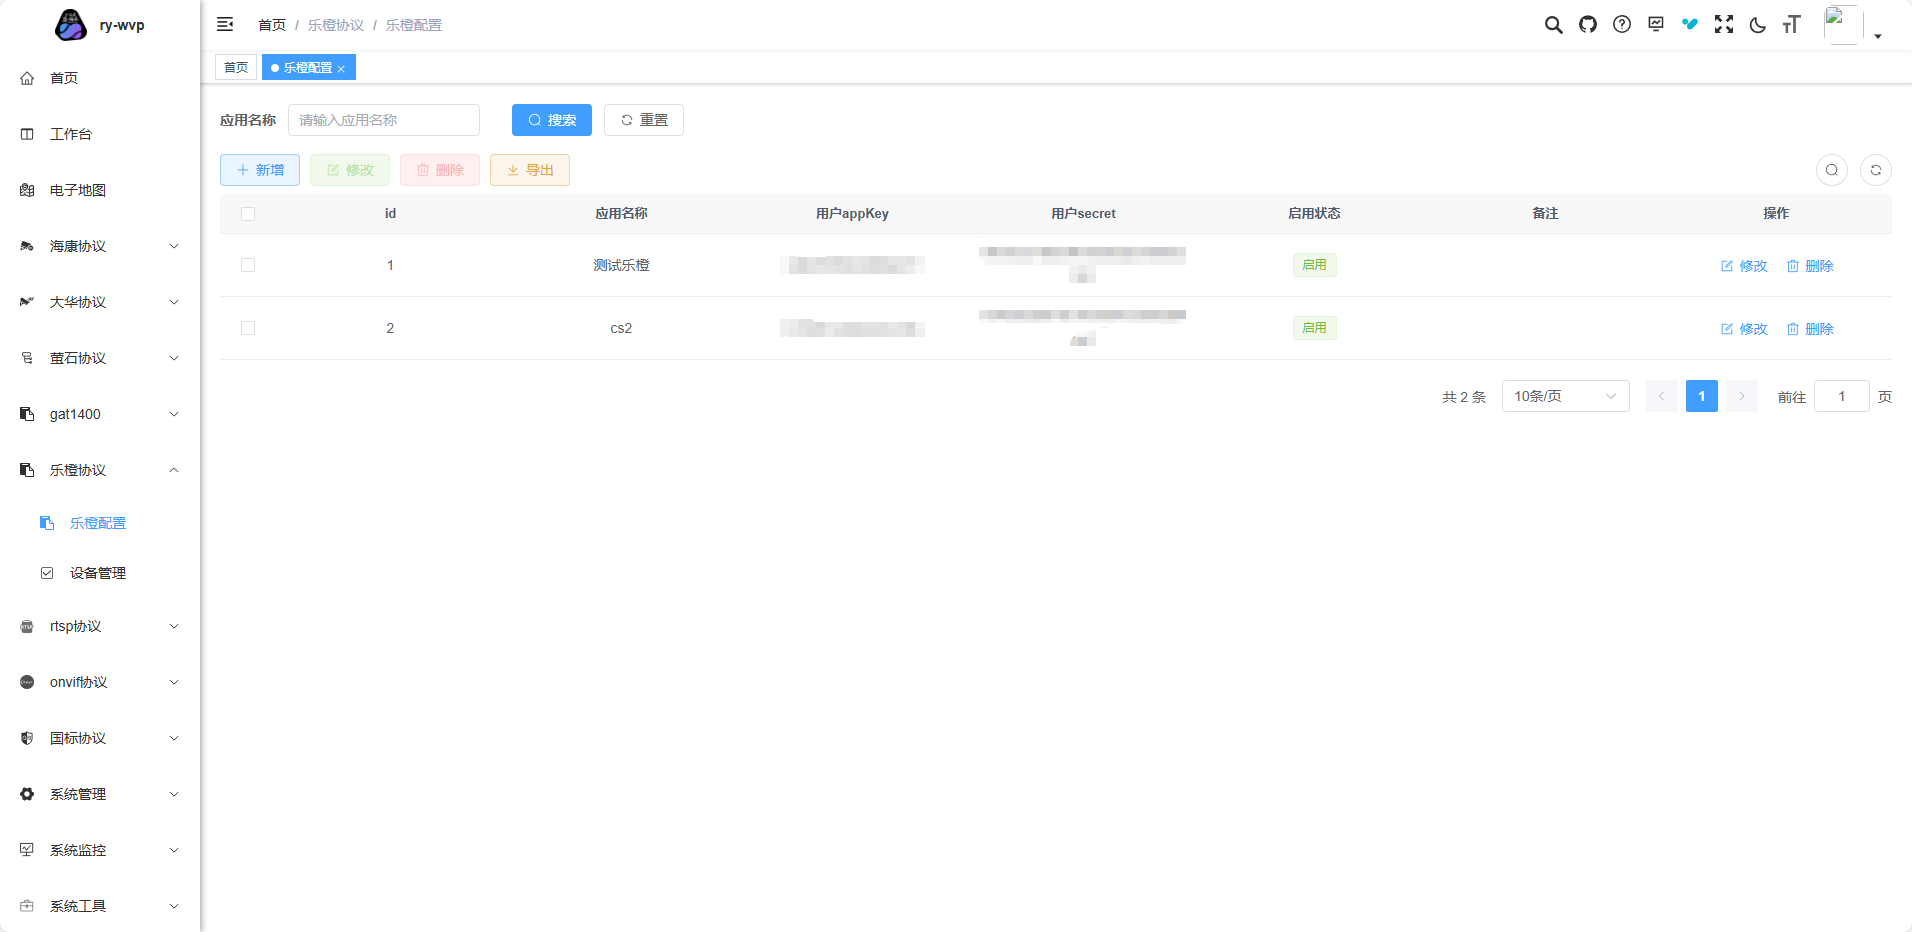Click the 新增 button

[x=260, y=170]
